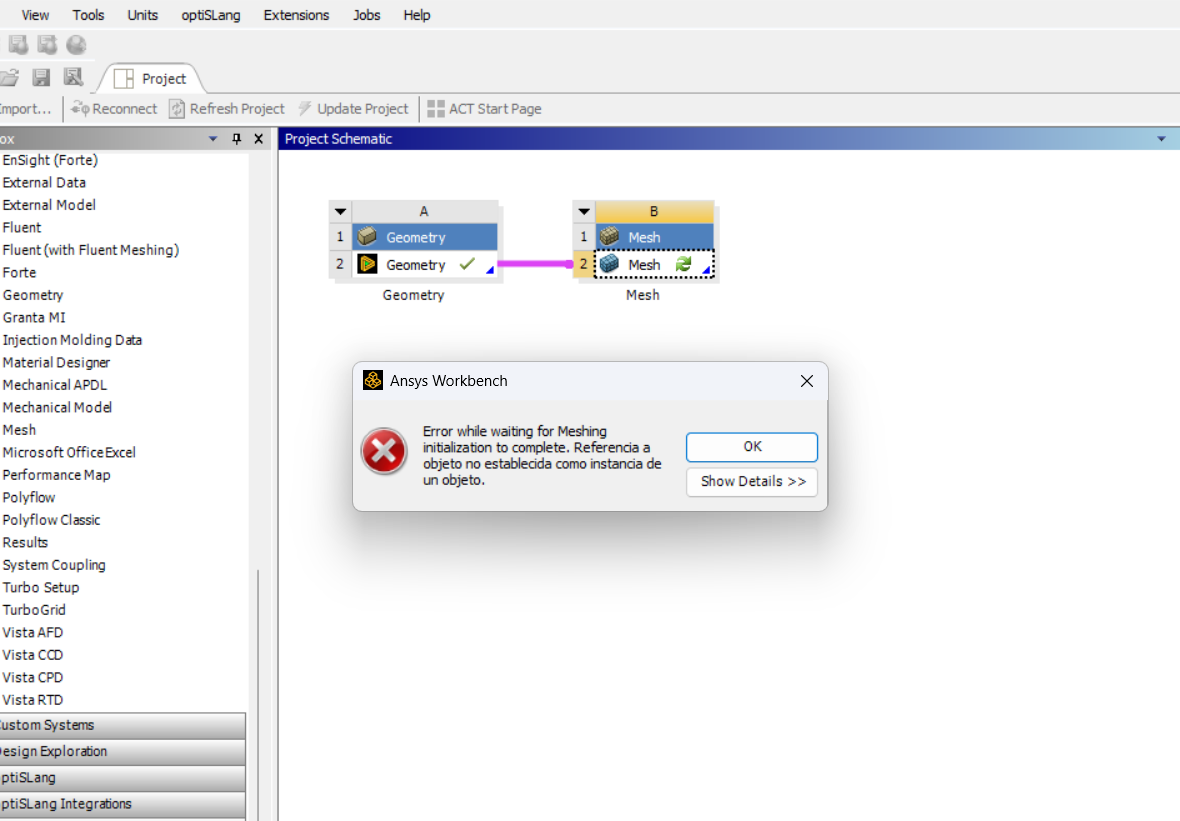Screen dimensions: 1180x821
Task: Select Polyflow Classic in toolbox
Action: (x=50, y=520)
